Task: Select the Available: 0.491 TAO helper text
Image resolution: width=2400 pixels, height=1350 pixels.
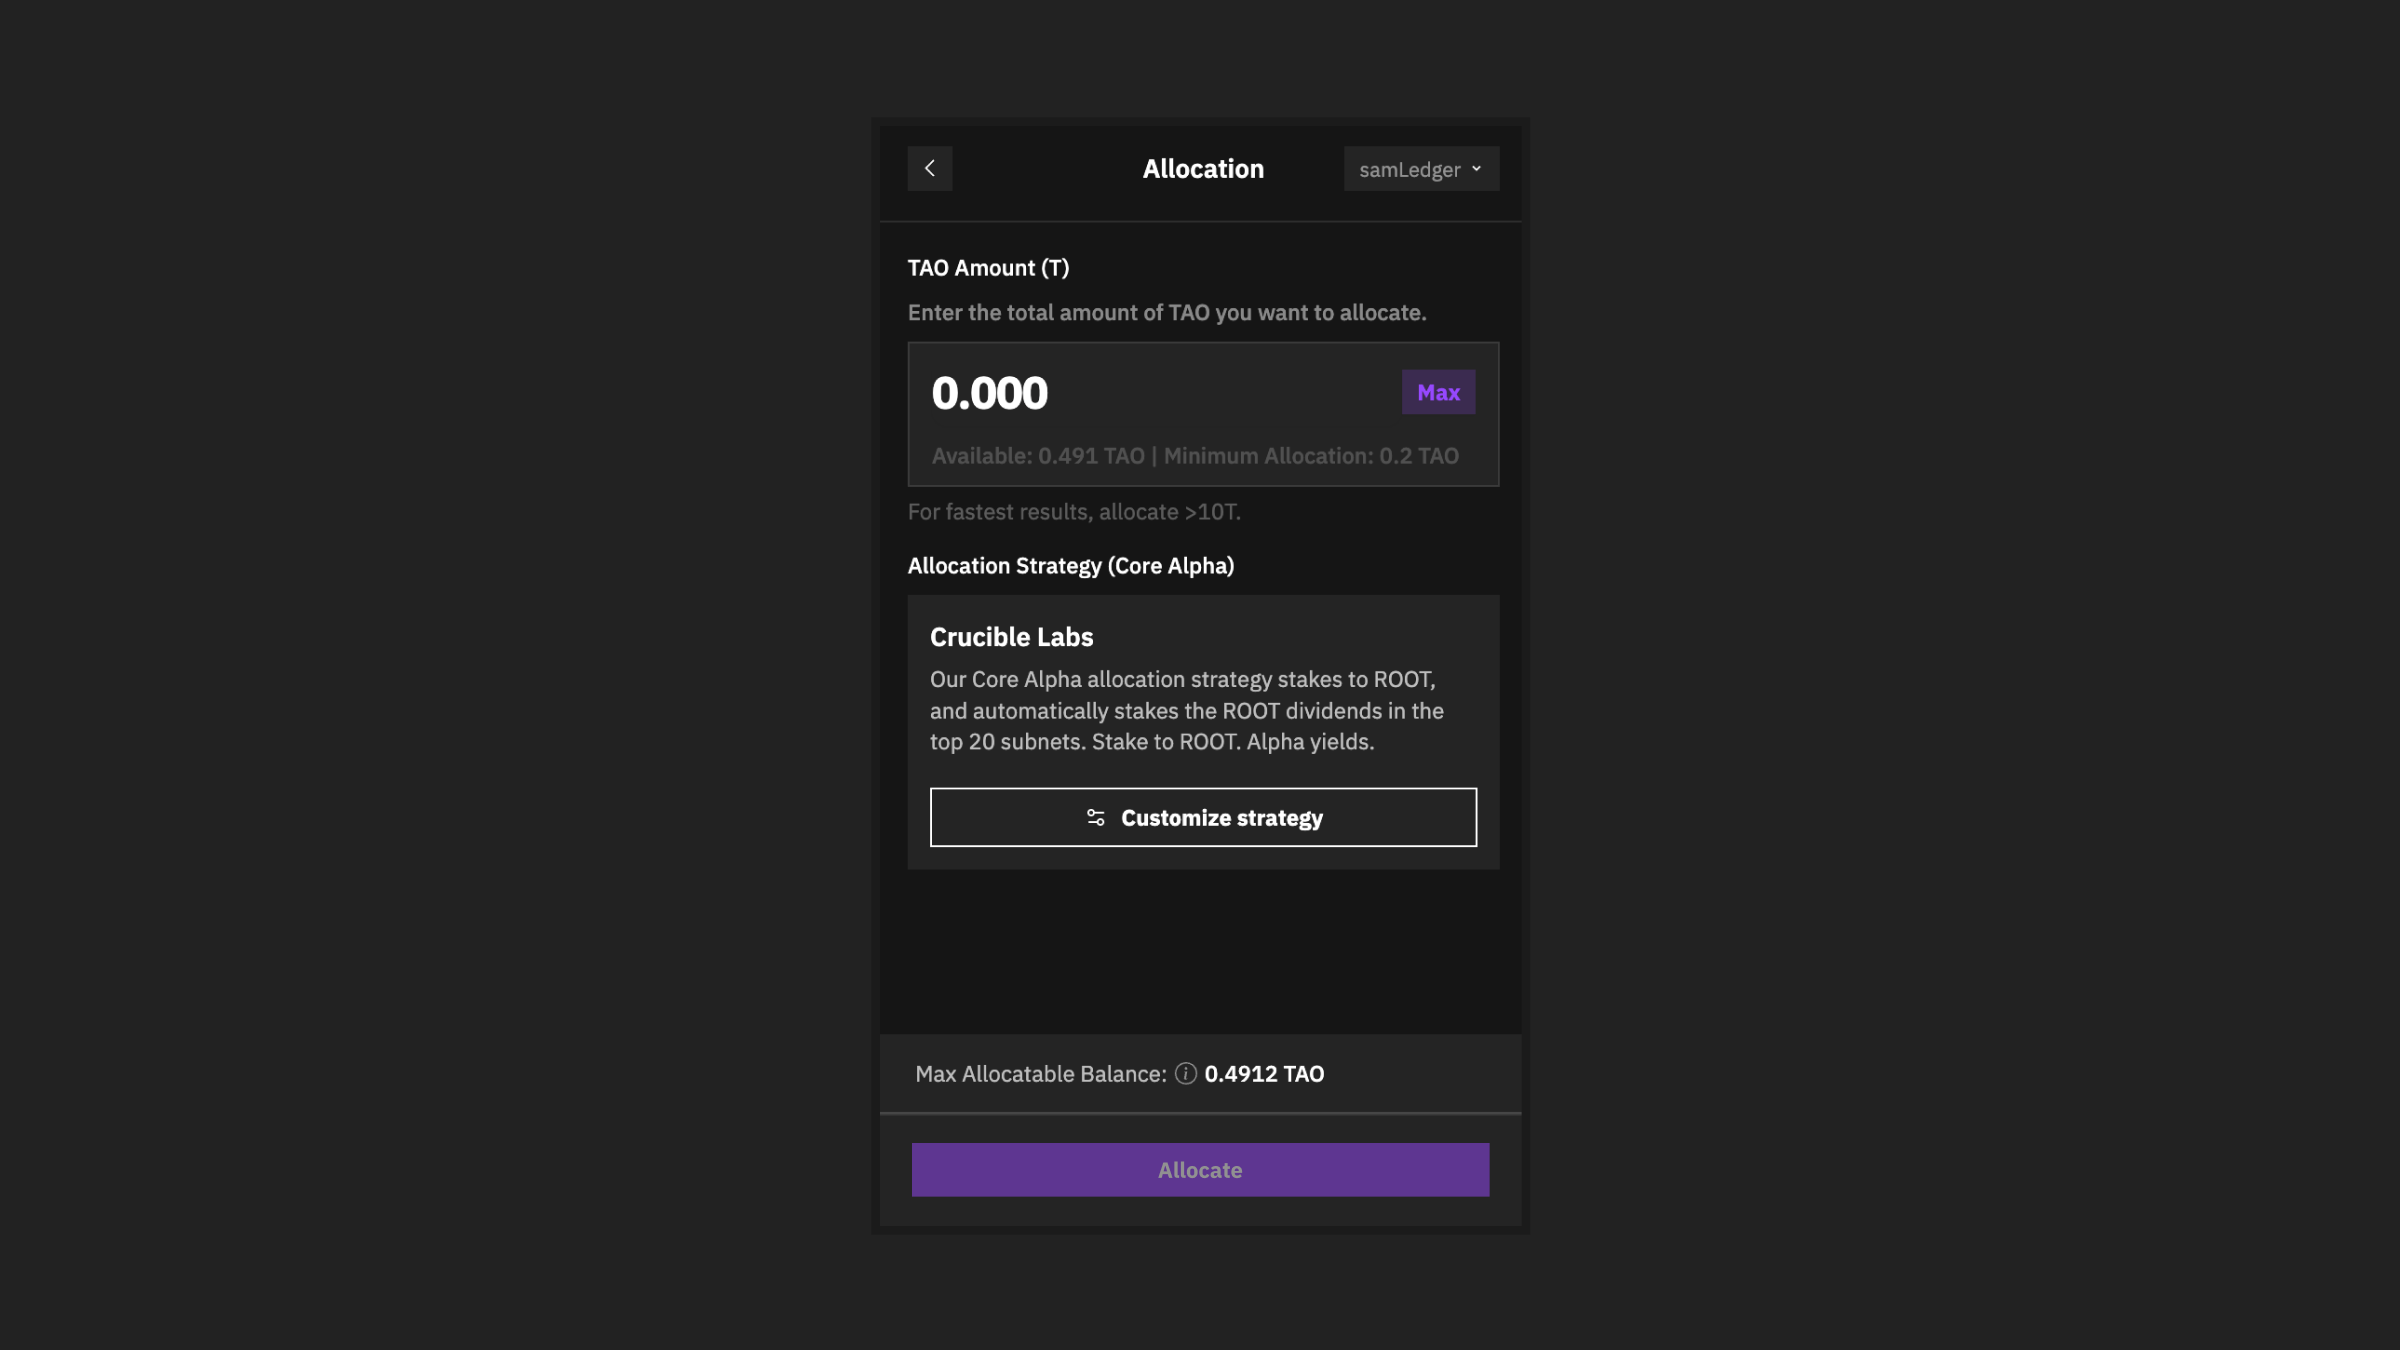Action: [1040, 455]
